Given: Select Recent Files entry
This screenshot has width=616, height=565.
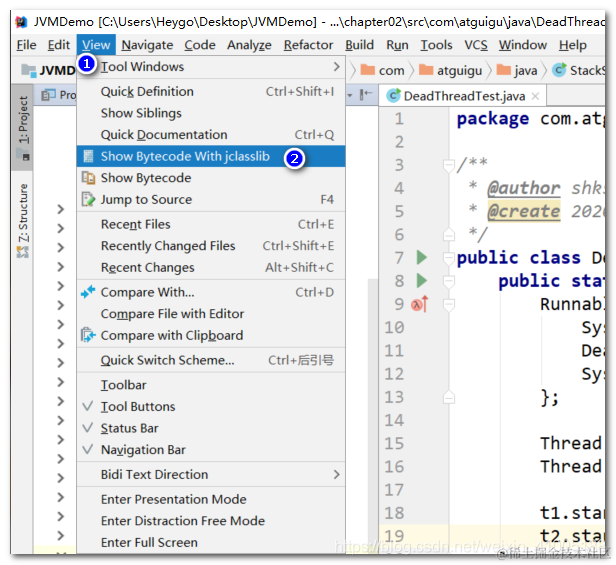Looking at the screenshot, I should (x=211, y=224).
